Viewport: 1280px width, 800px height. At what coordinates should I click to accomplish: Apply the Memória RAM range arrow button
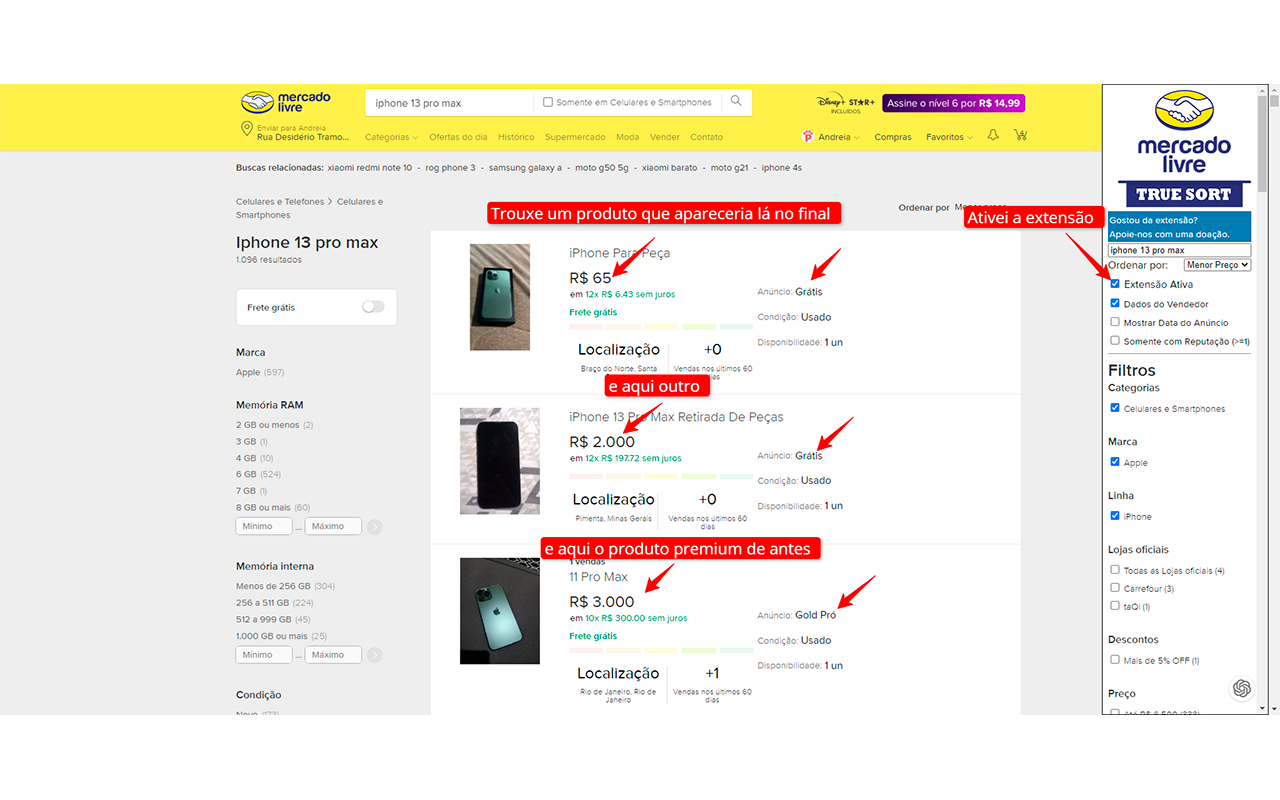374,527
